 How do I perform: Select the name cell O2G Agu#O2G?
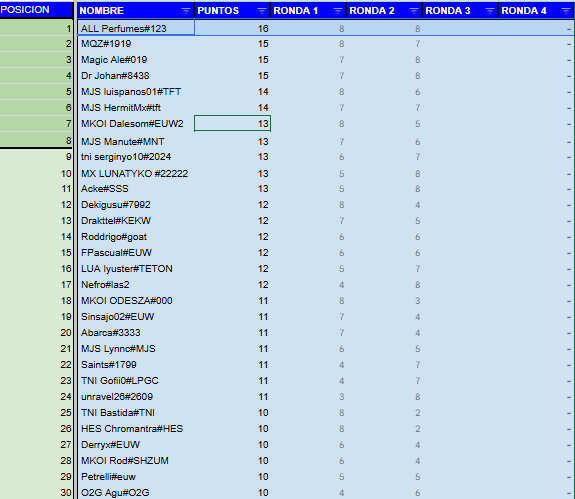tap(136, 492)
